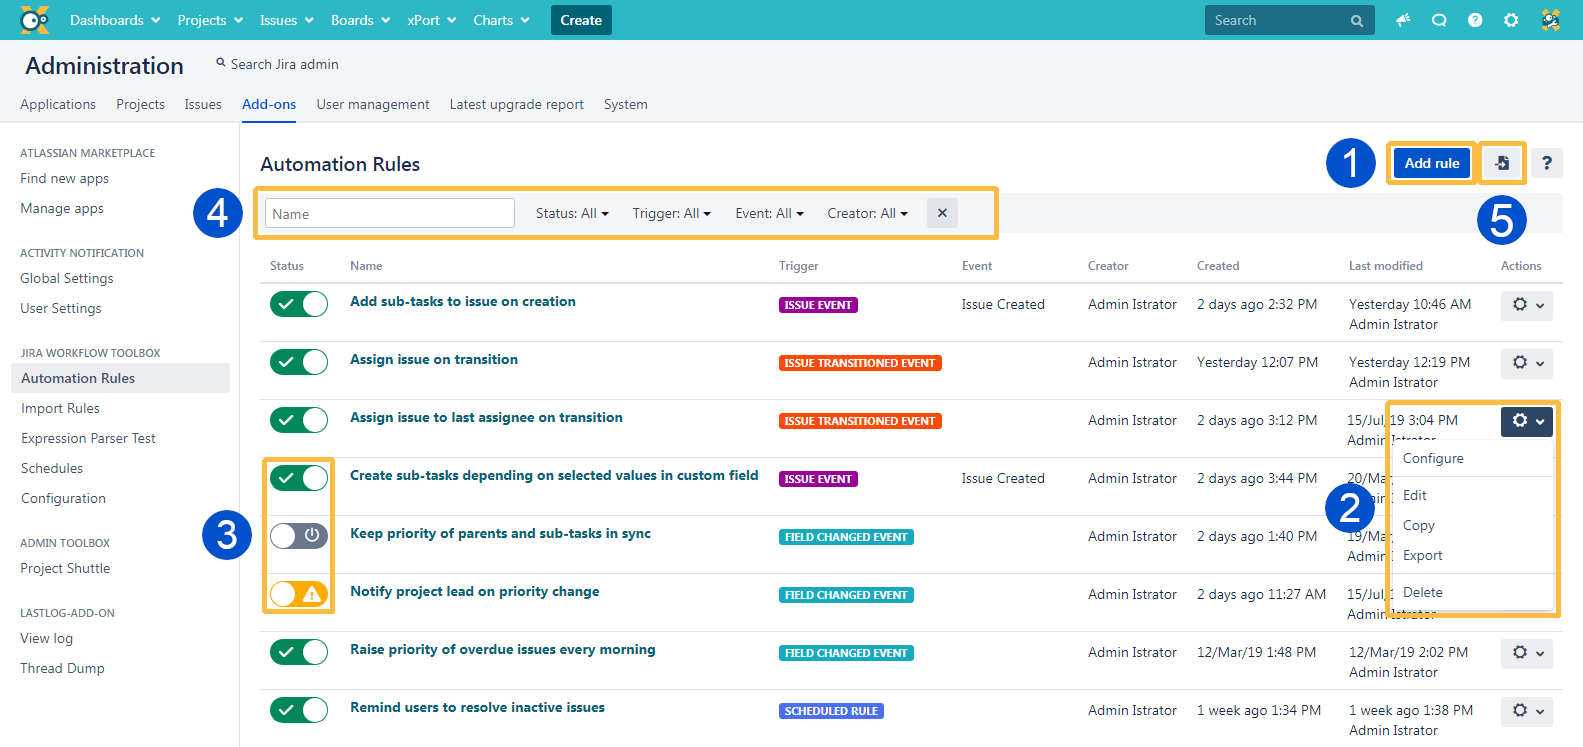This screenshot has height=747, width=1583.
Task: Toggle Notify project lead rule warning switch
Action: (299, 594)
